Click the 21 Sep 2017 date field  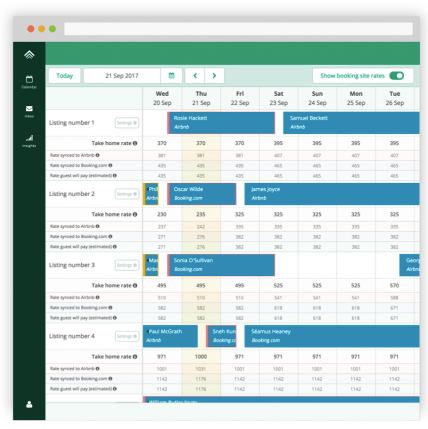122,76
